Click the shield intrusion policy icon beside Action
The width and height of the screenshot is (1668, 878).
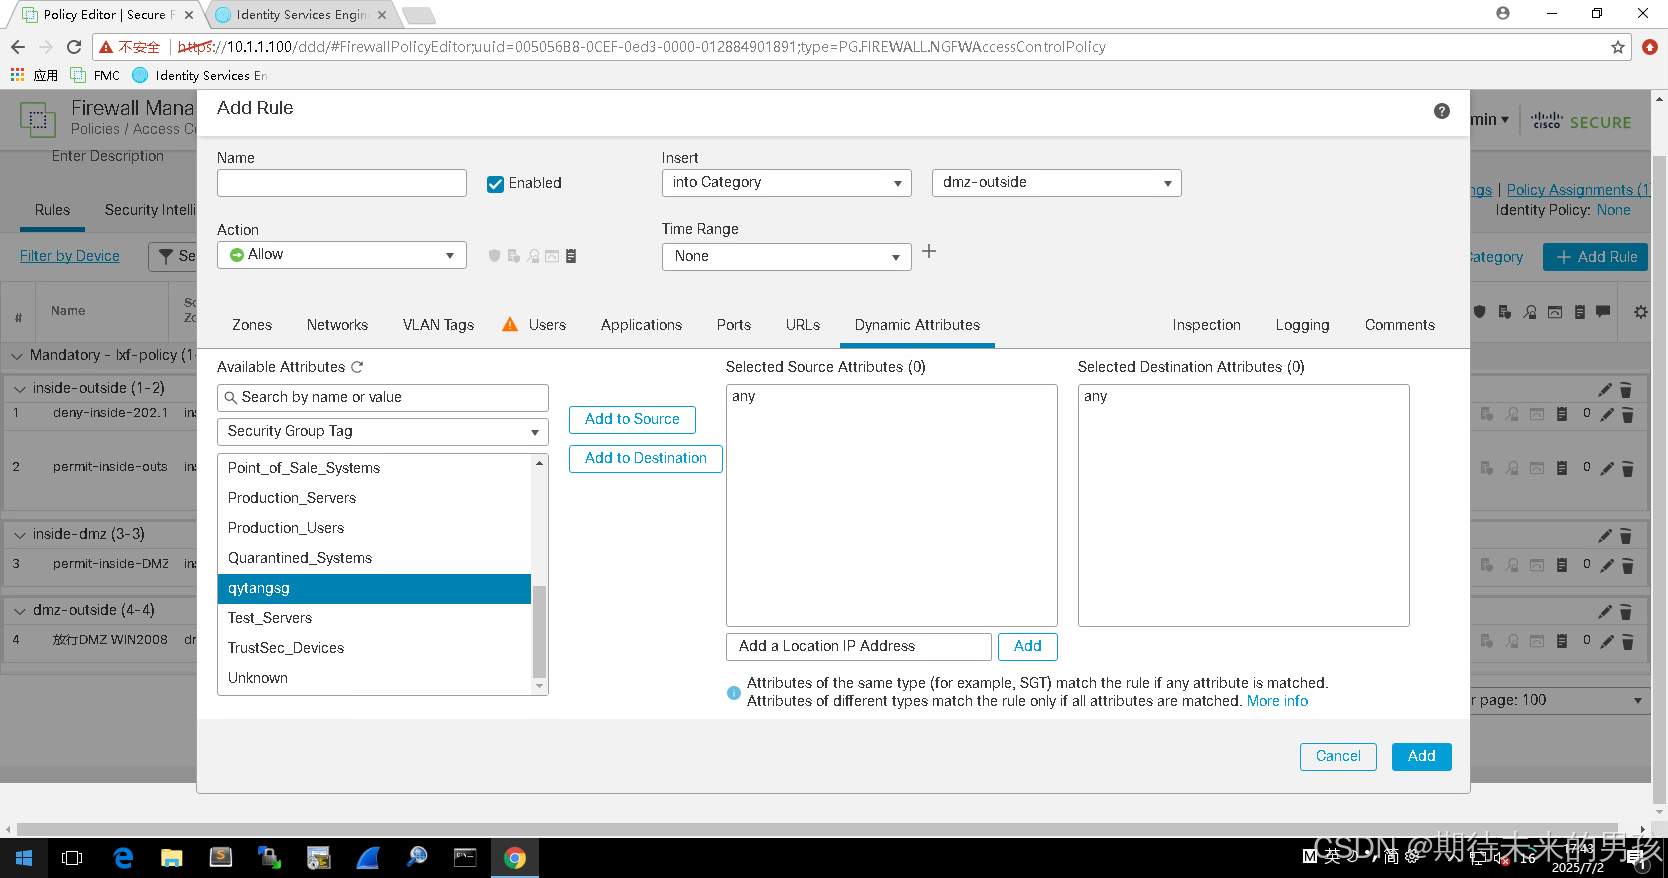pyautogui.click(x=494, y=256)
